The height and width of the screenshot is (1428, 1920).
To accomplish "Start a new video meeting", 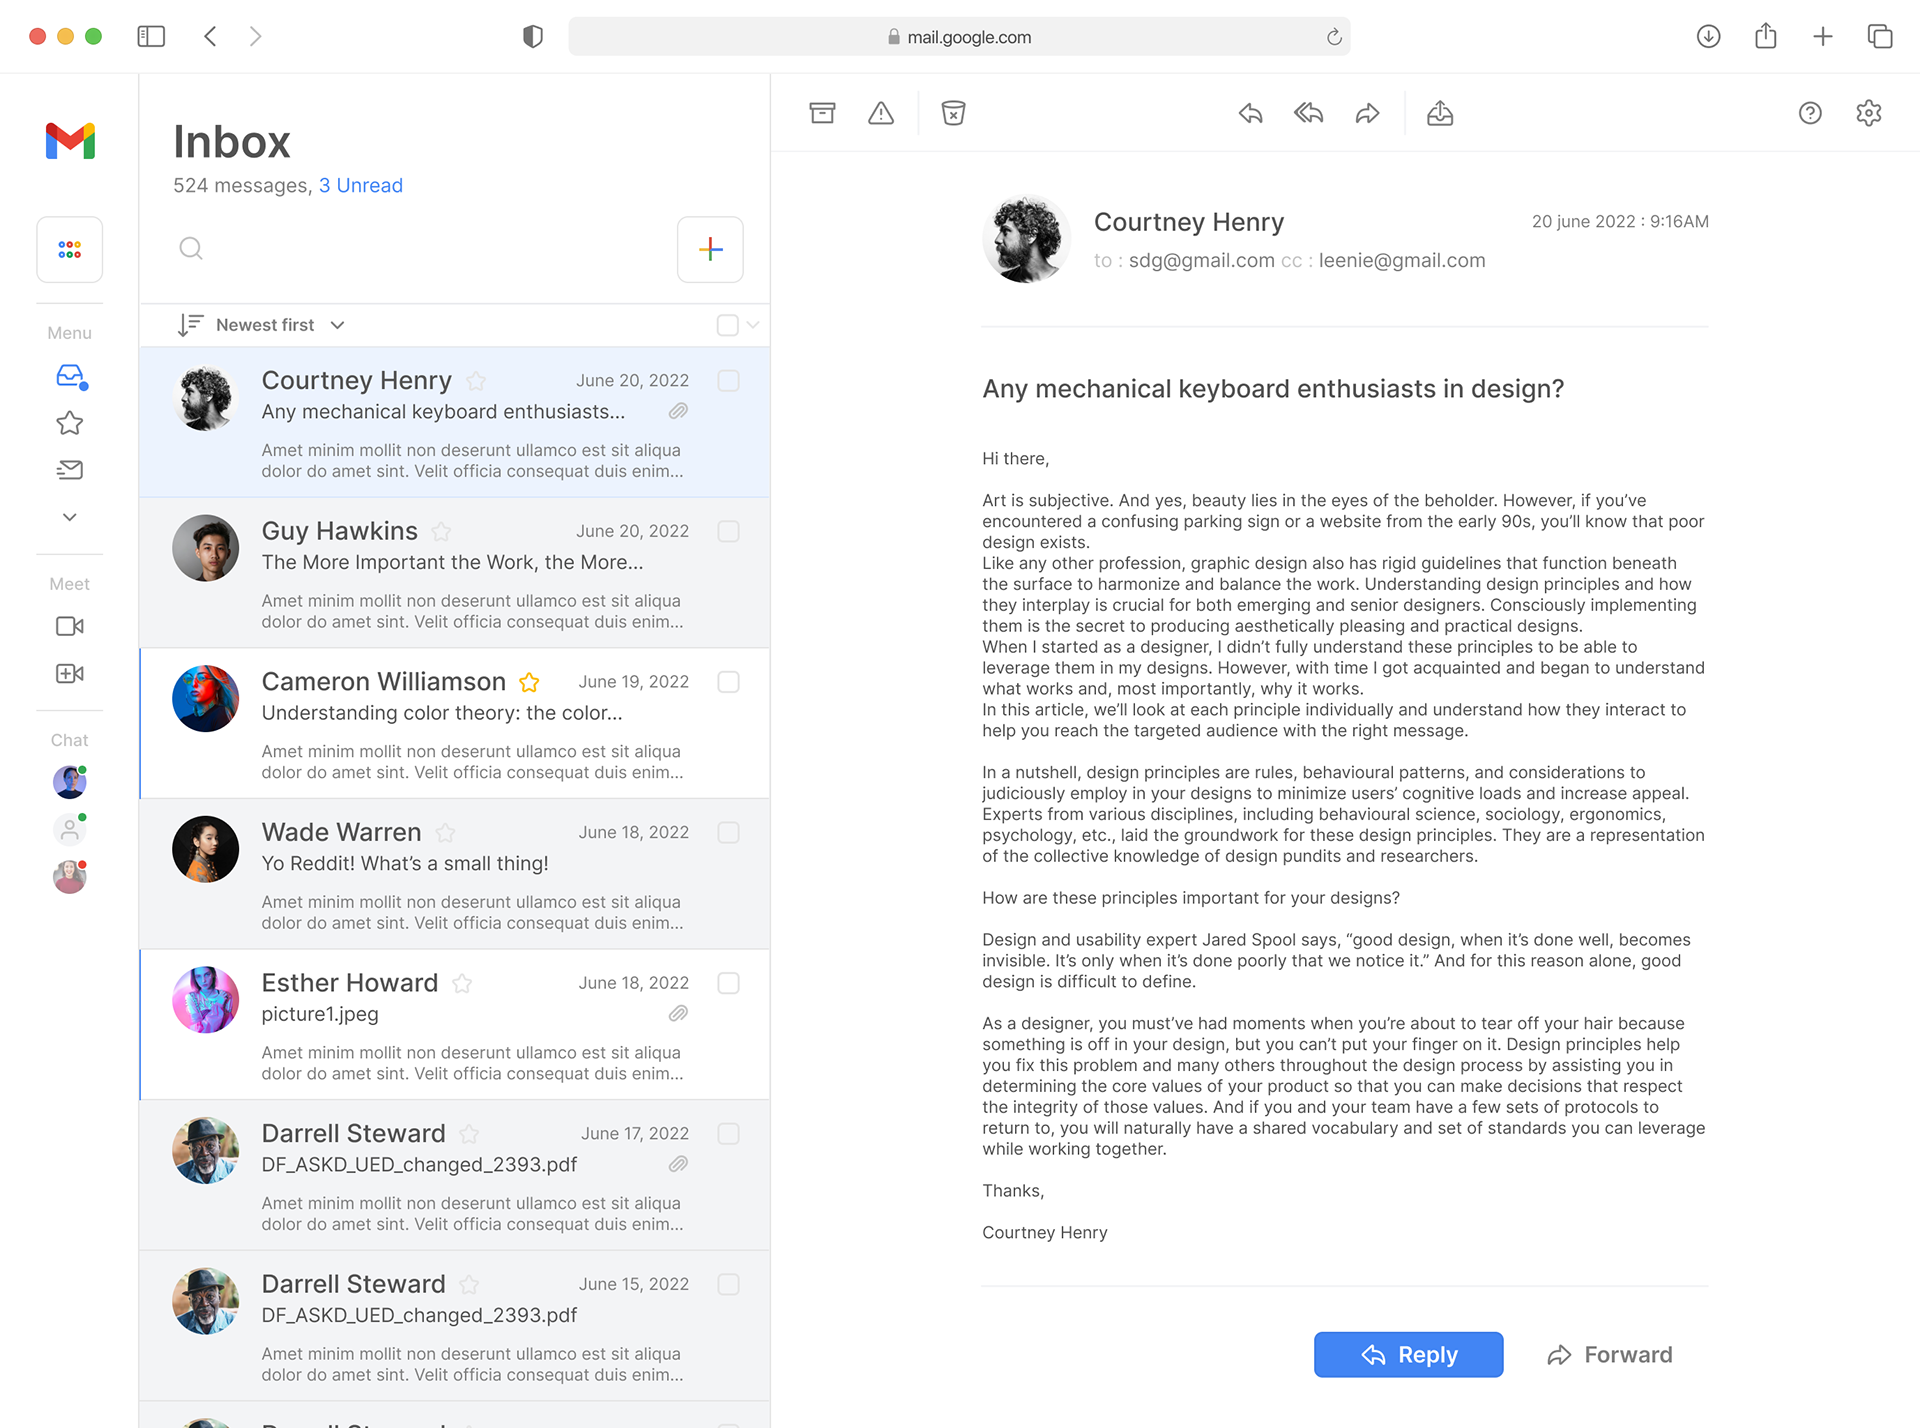I will tap(69, 673).
